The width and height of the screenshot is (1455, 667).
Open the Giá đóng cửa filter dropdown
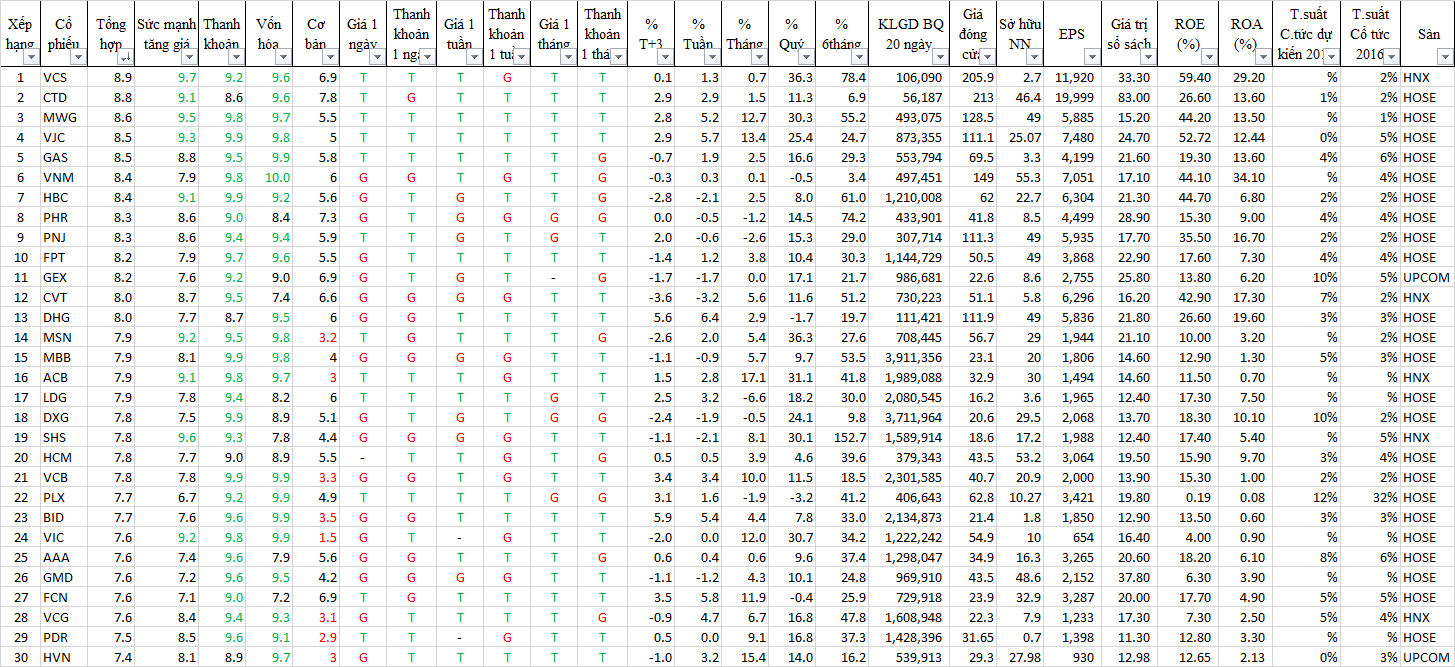[989, 58]
